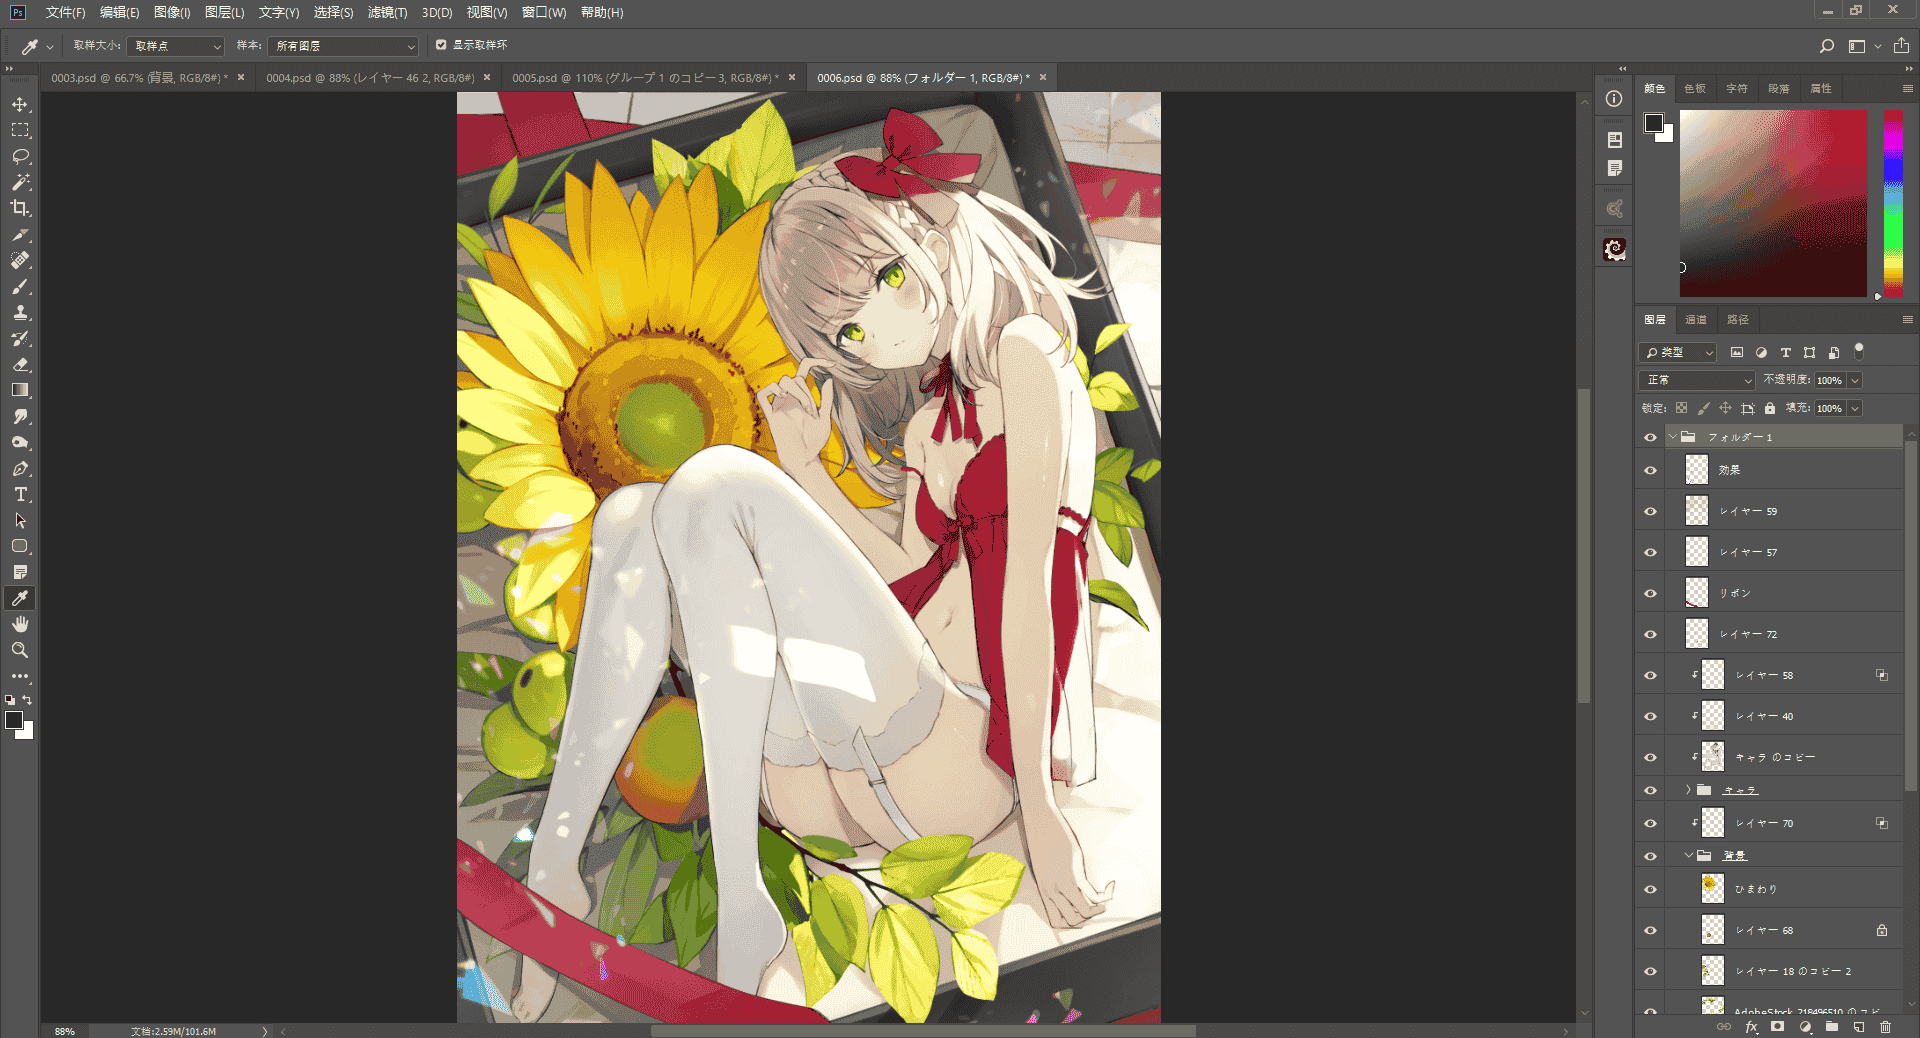
Task: Click the toolbox foreground color swatch
Action: [14, 720]
